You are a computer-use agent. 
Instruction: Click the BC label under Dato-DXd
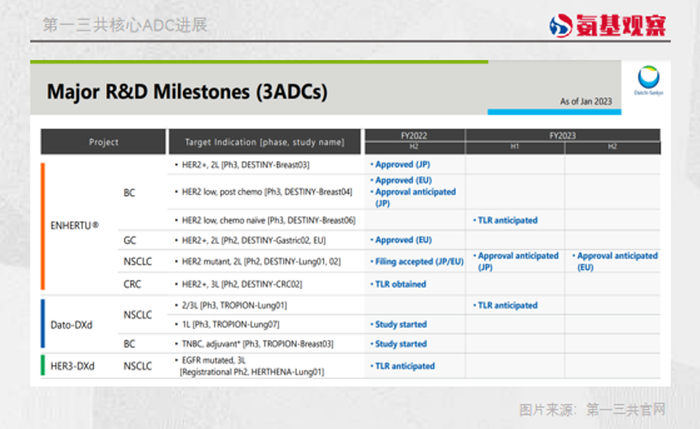(129, 344)
